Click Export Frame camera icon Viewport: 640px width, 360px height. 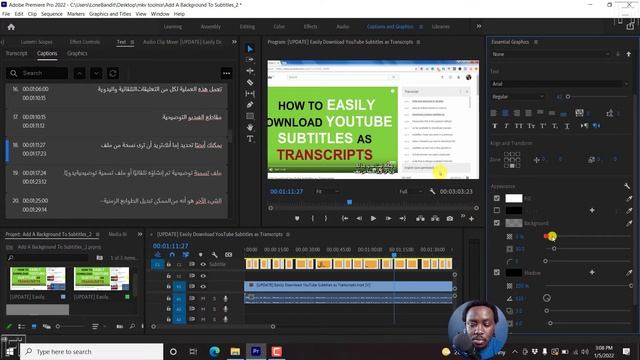click(x=449, y=219)
